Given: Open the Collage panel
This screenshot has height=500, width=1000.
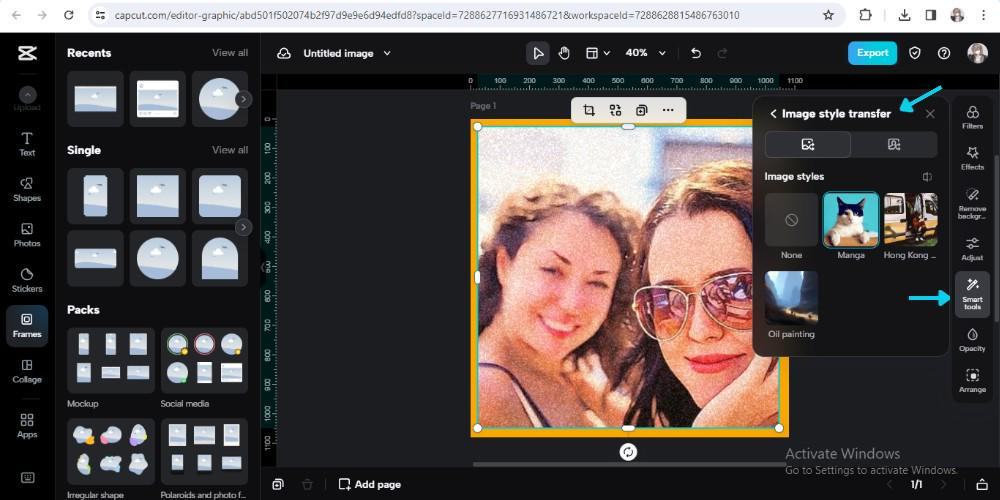Looking at the screenshot, I should pos(27,371).
